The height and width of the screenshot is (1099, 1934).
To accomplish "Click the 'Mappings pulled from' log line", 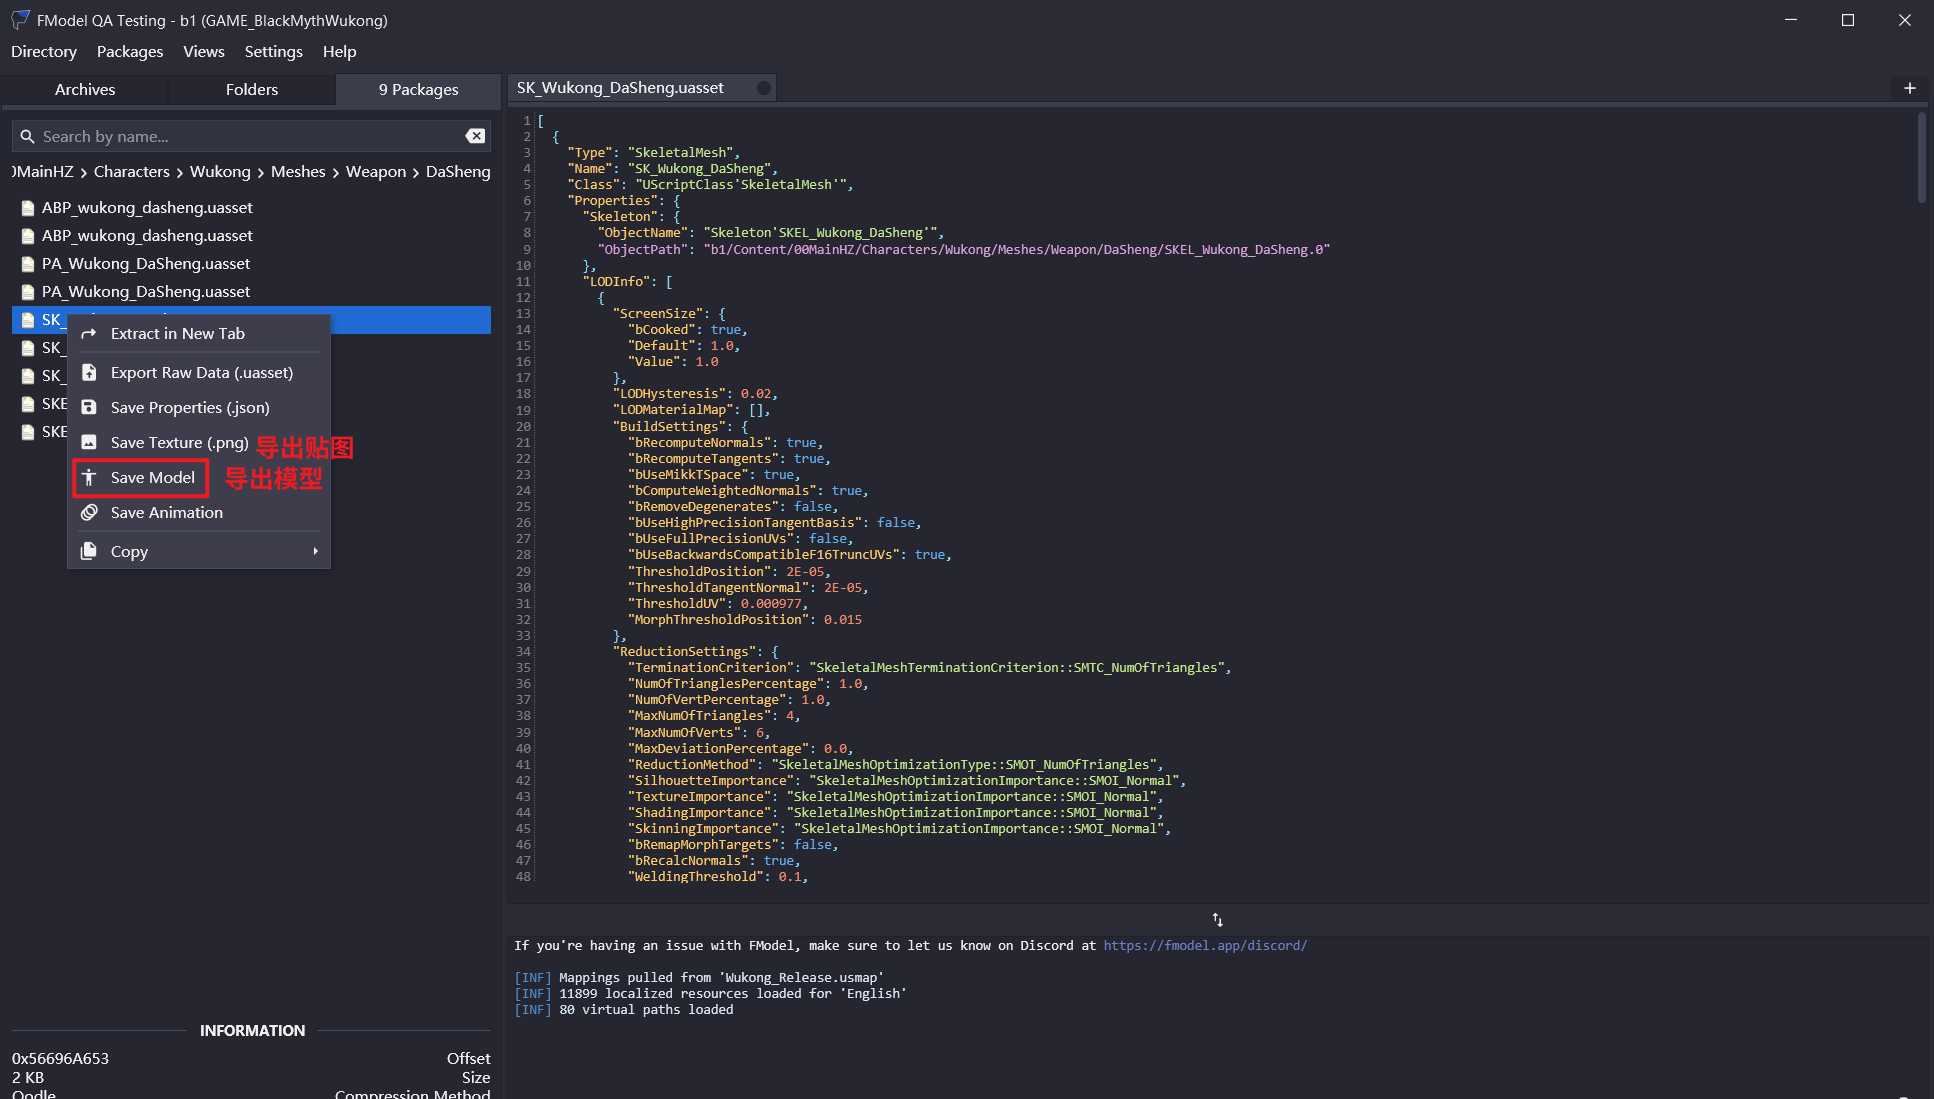I will [699, 977].
